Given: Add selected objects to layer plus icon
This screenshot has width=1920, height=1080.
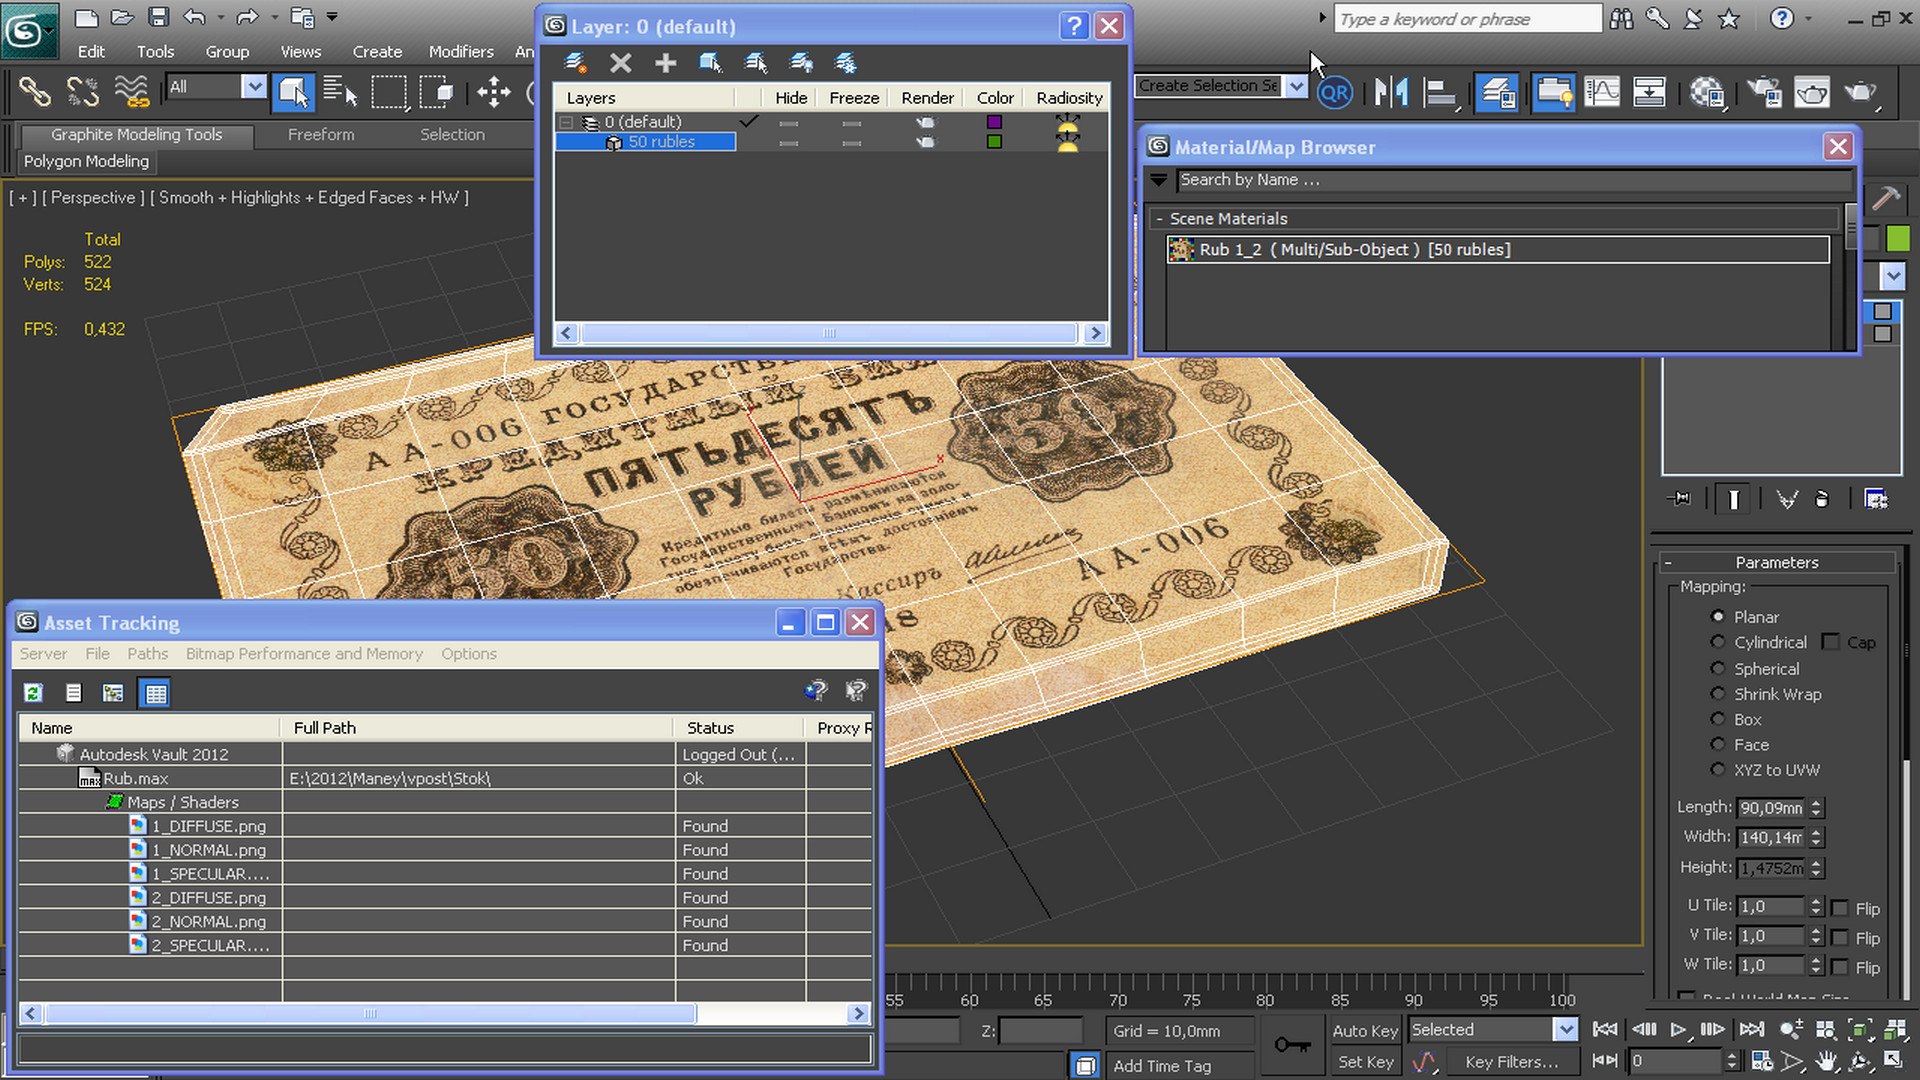Looking at the screenshot, I should pos(666,63).
